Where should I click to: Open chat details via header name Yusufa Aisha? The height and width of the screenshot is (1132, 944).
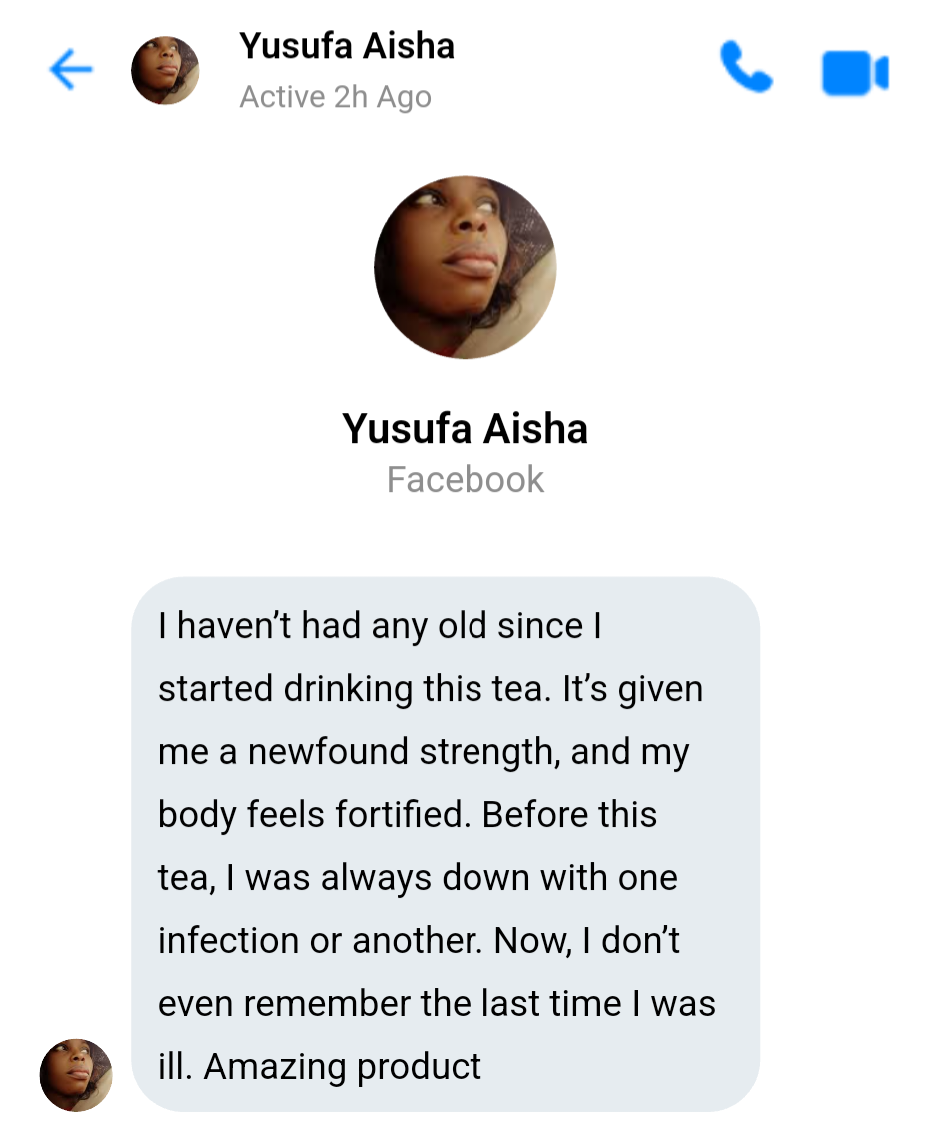coord(346,46)
